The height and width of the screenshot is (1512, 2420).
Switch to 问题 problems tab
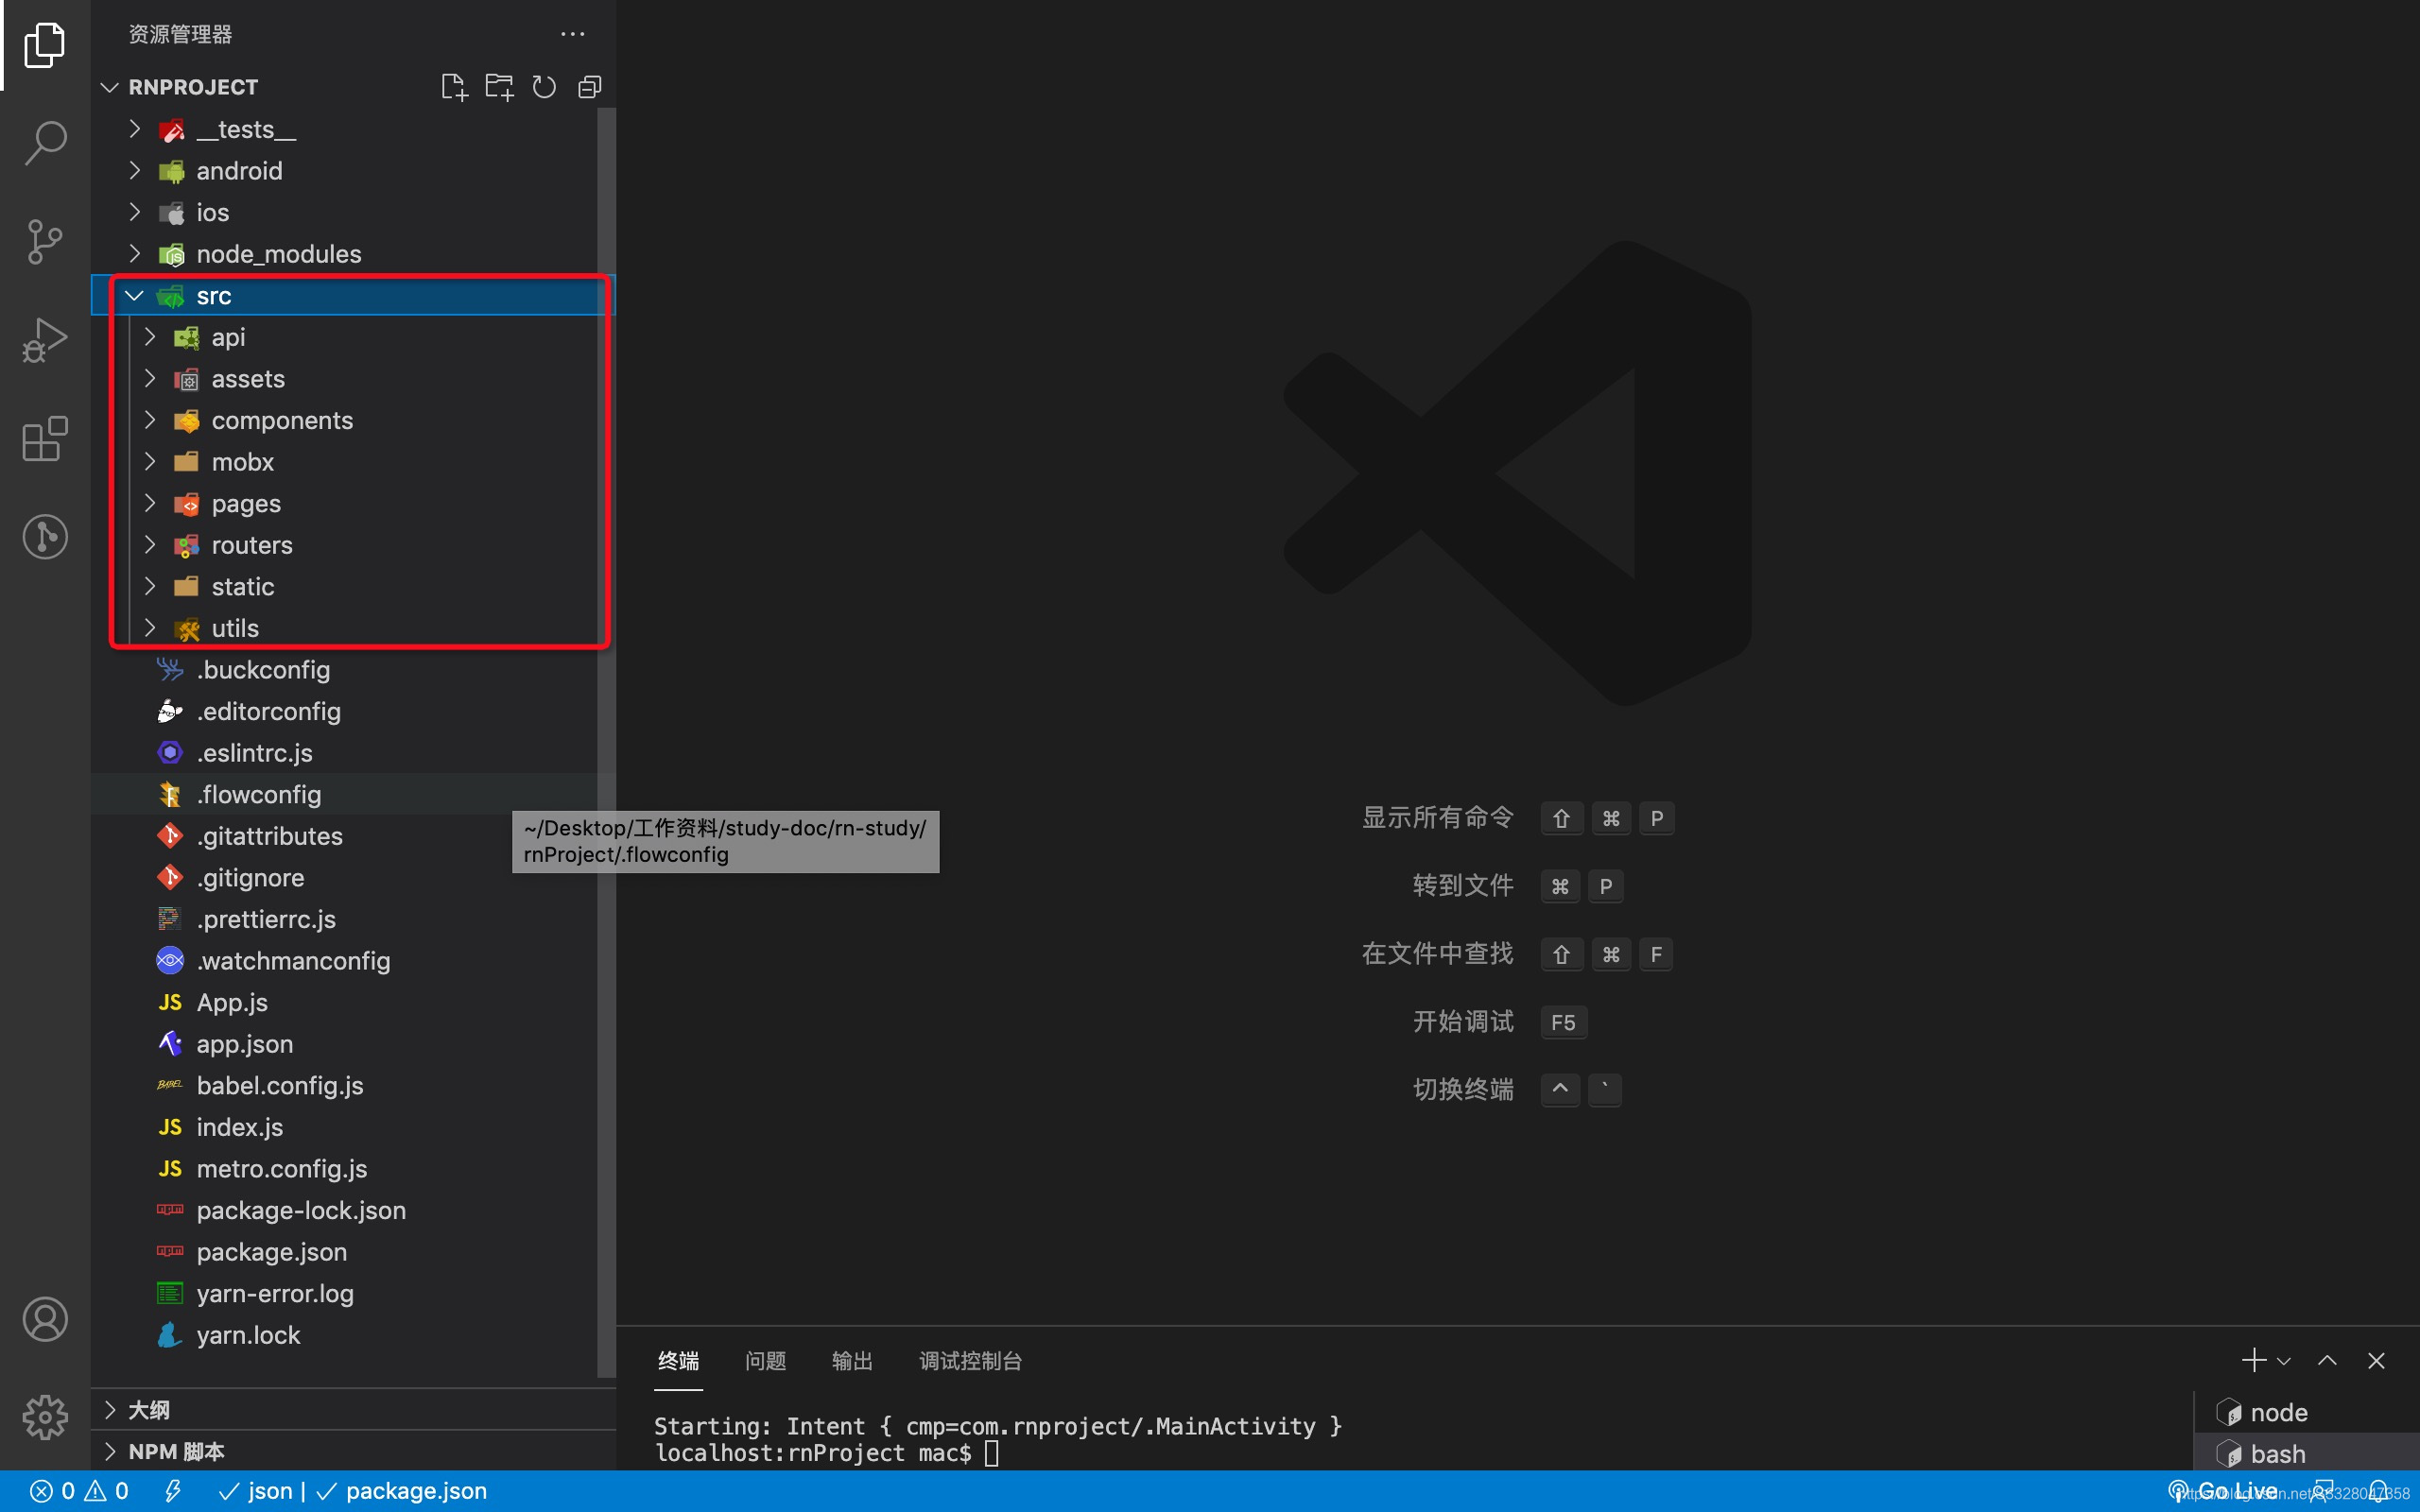[x=763, y=1361]
